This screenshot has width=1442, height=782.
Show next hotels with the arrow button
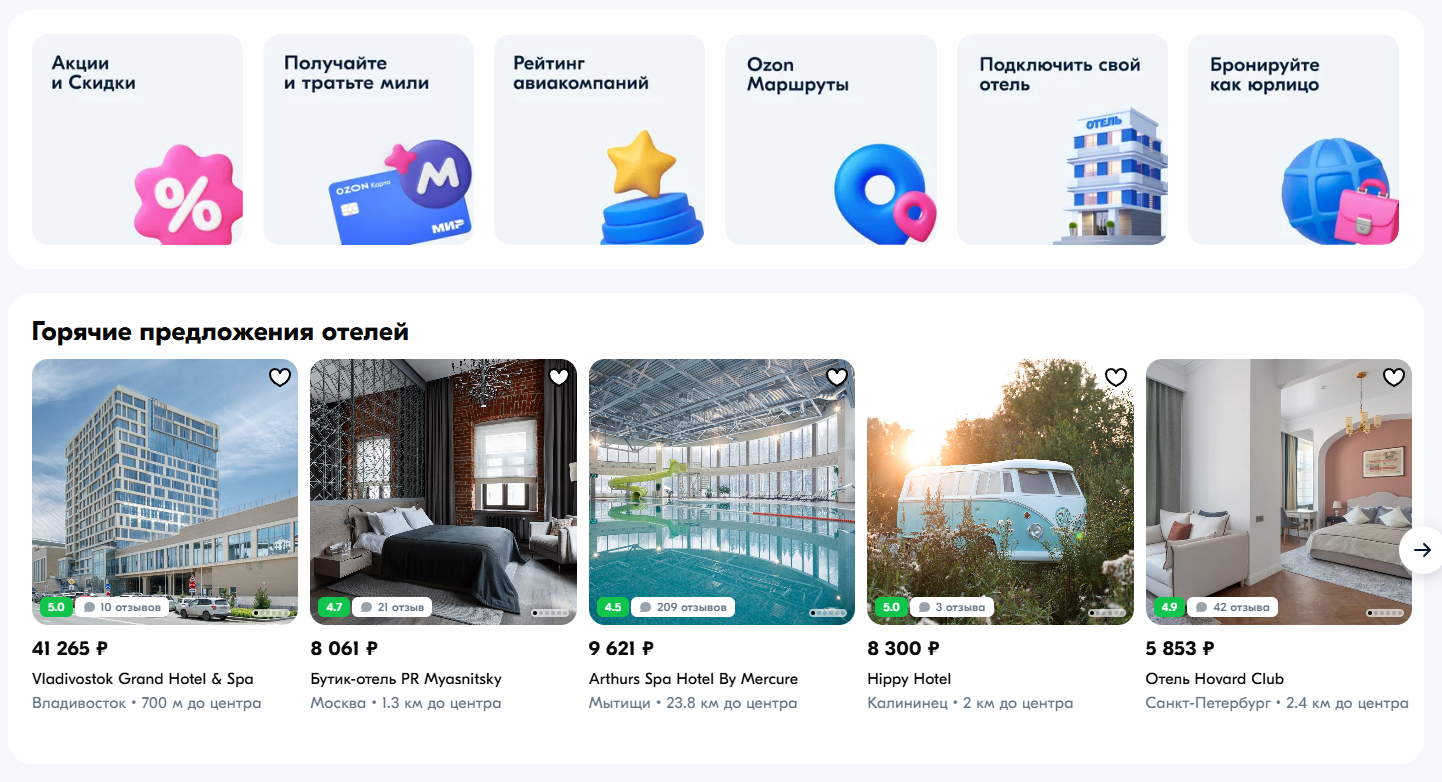[x=1421, y=550]
